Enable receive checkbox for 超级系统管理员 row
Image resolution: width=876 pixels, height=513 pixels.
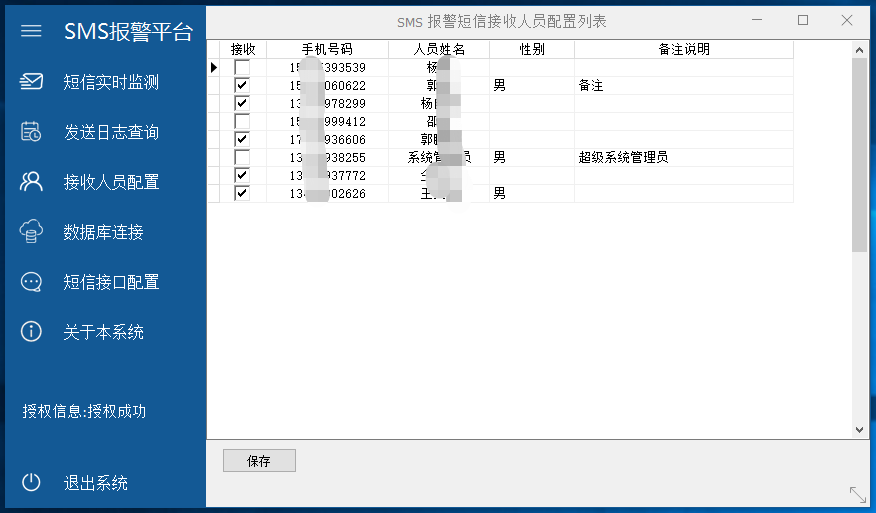click(x=242, y=158)
